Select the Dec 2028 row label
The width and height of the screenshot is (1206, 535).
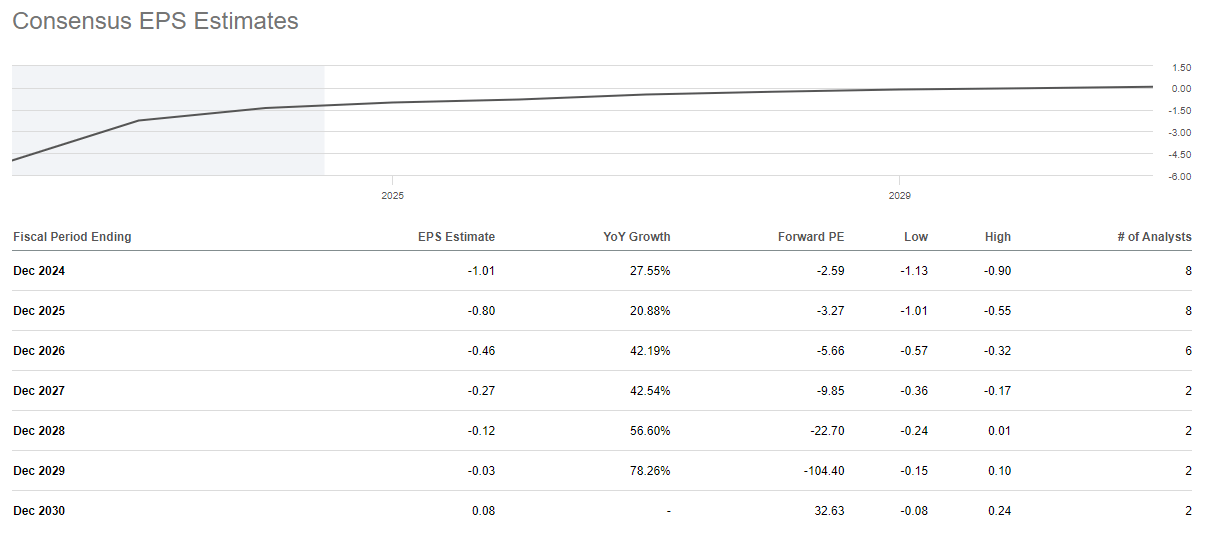(x=39, y=431)
